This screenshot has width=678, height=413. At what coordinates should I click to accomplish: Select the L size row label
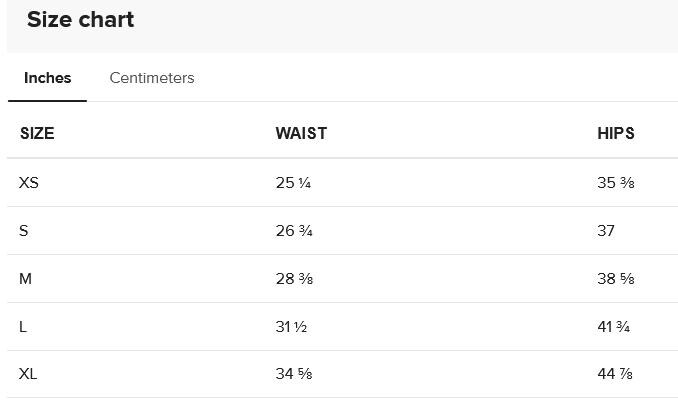click(x=22, y=327)
